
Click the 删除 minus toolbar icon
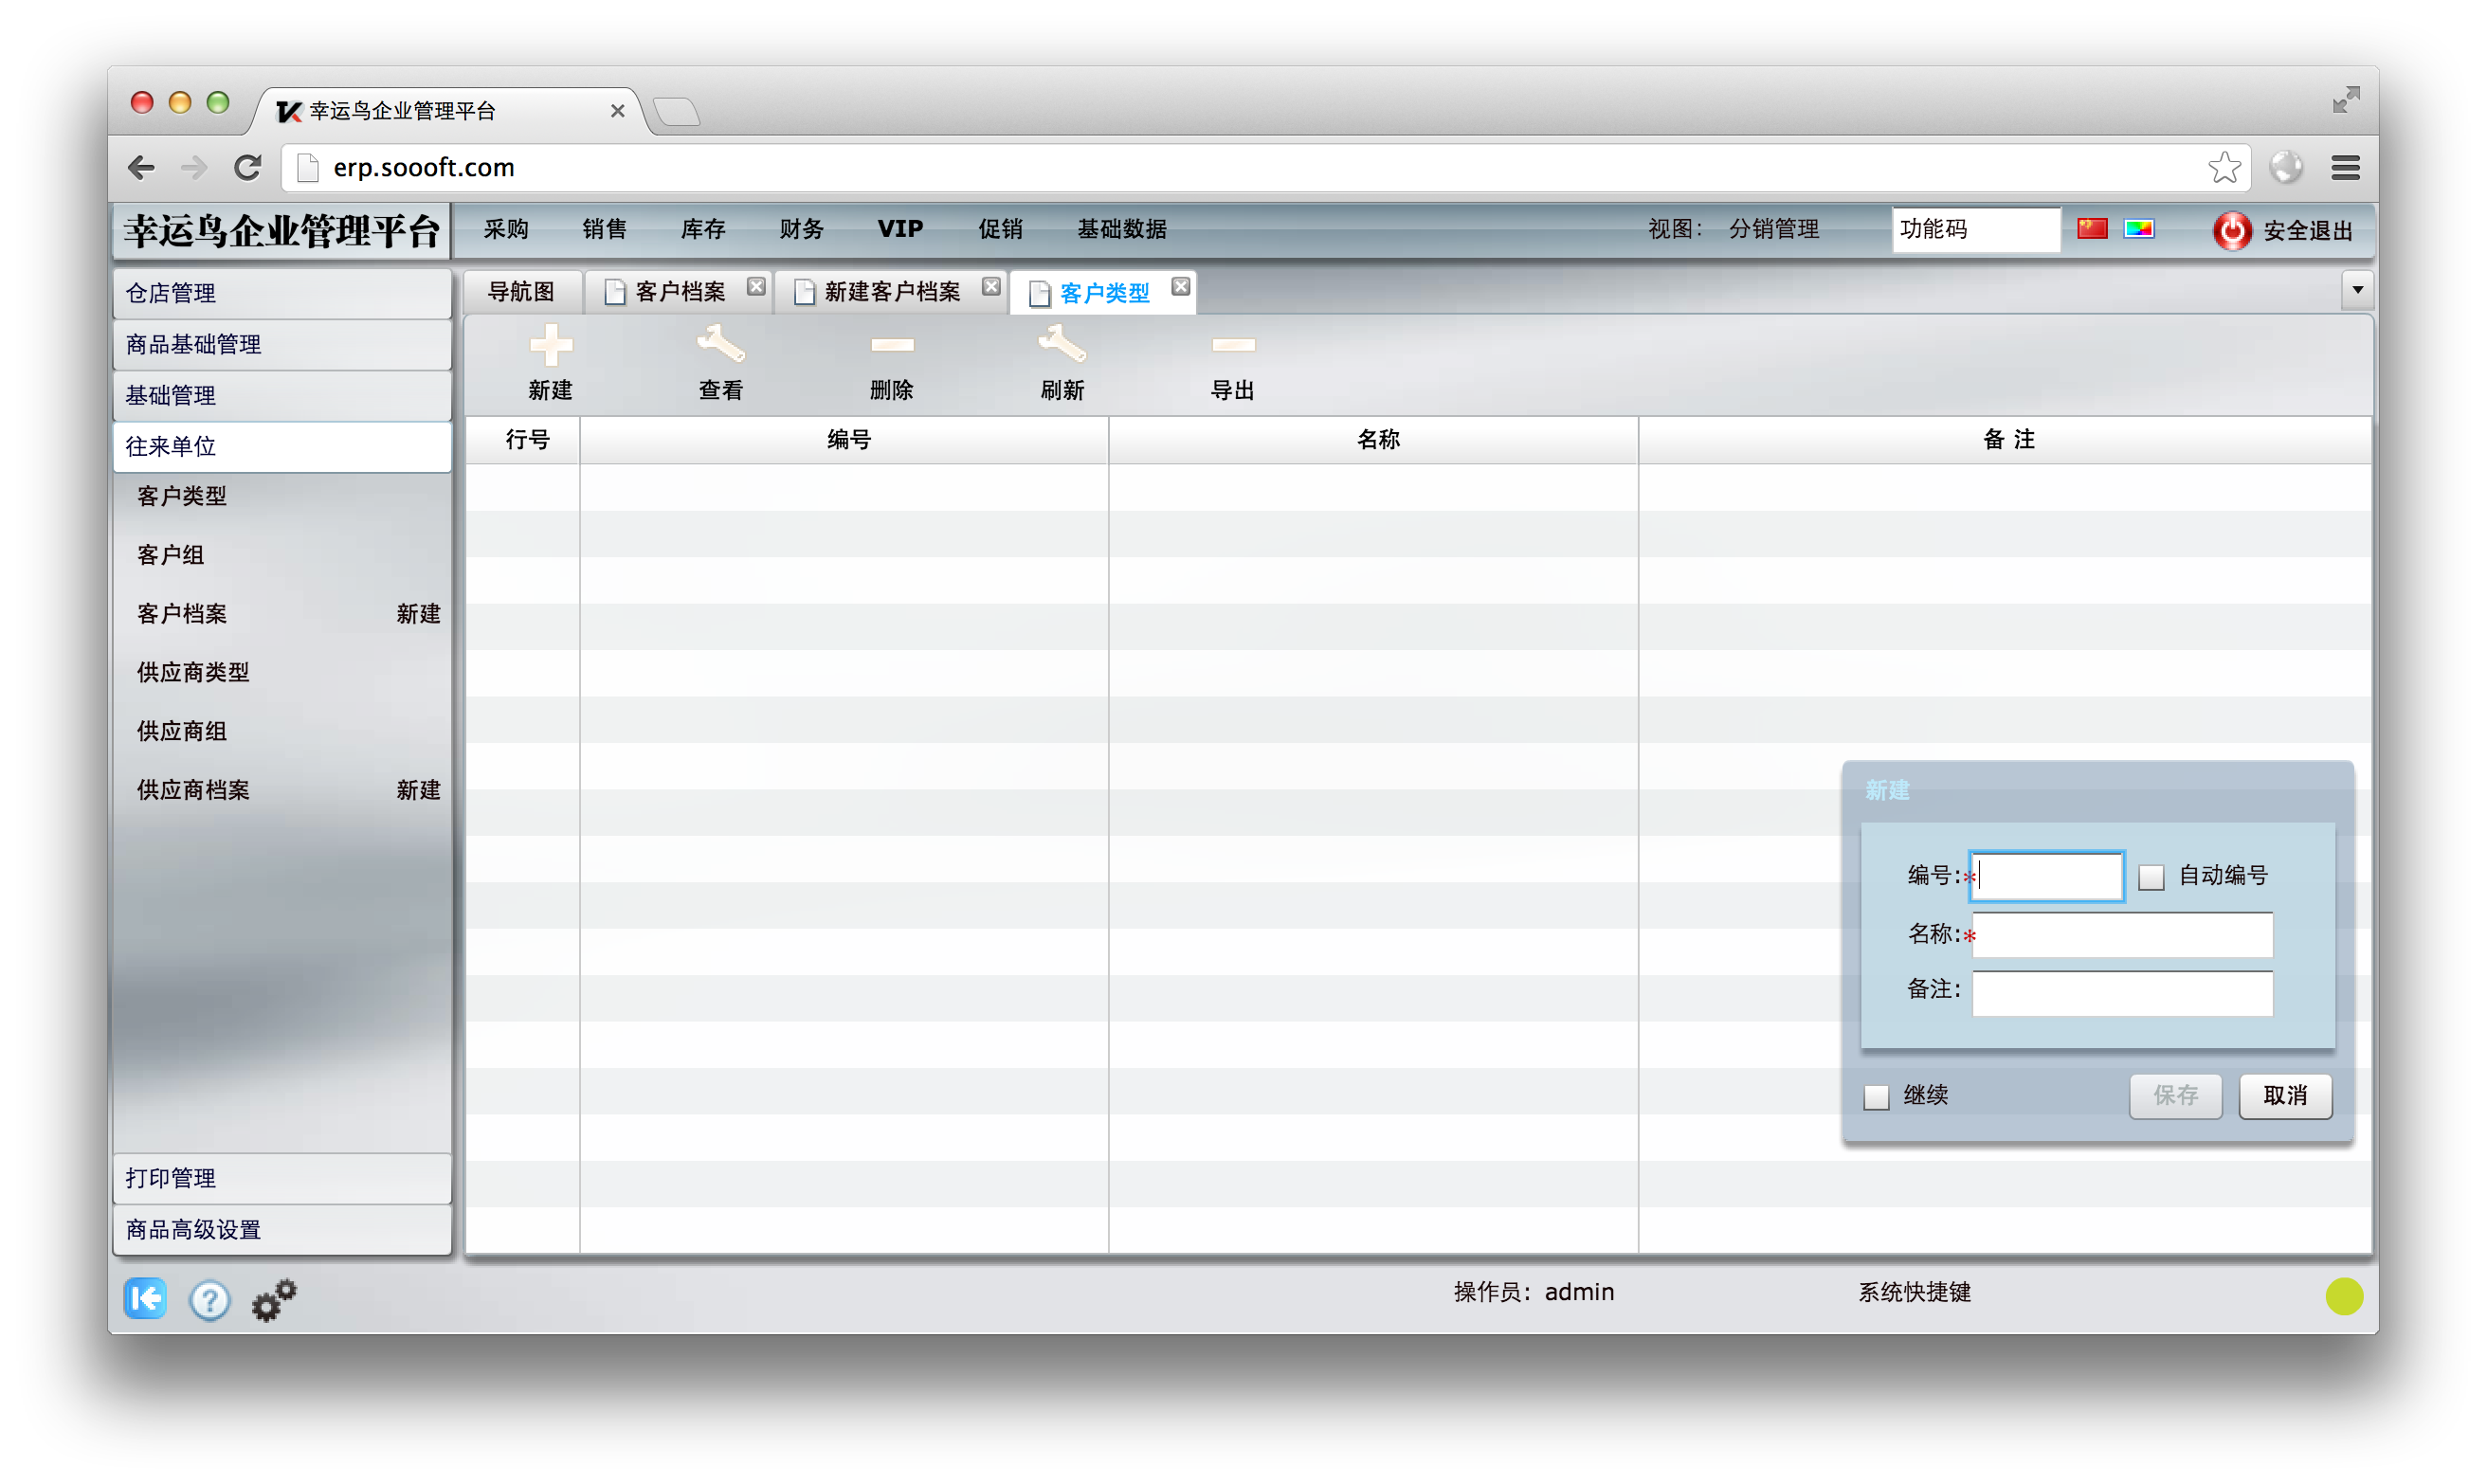892,345
